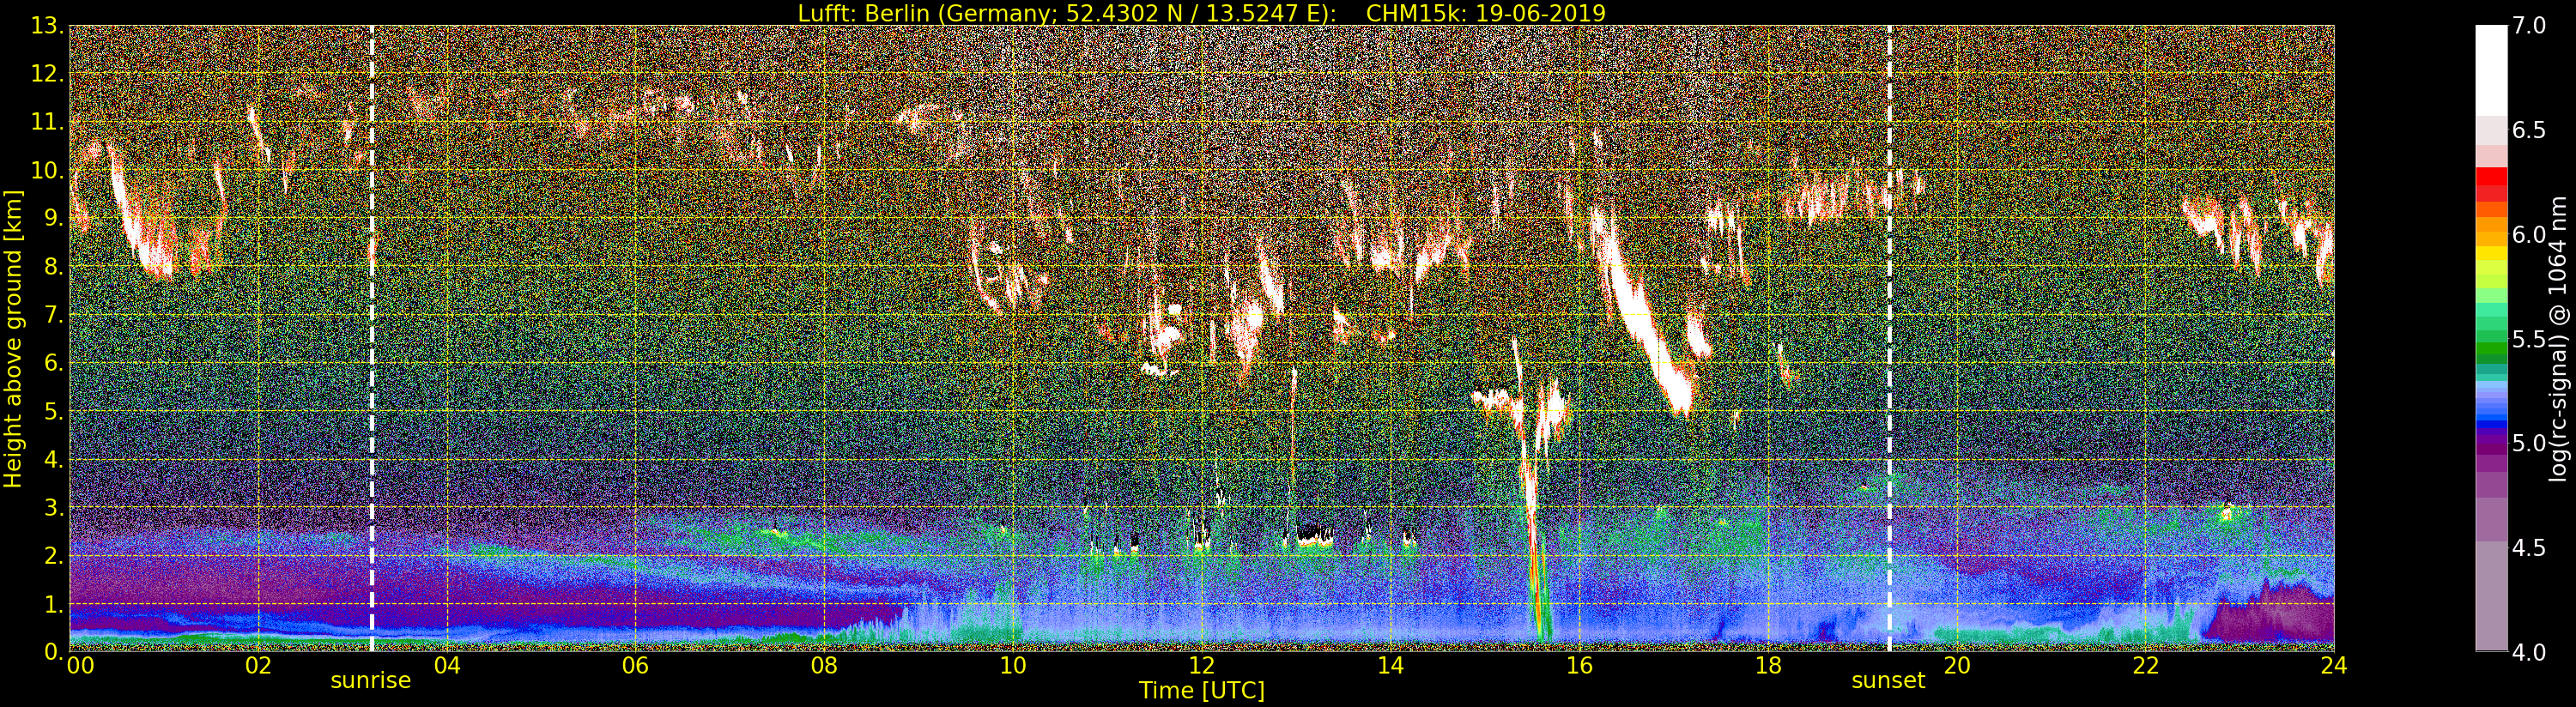Click the "10" tick on the time axis

pos(1013,664)
